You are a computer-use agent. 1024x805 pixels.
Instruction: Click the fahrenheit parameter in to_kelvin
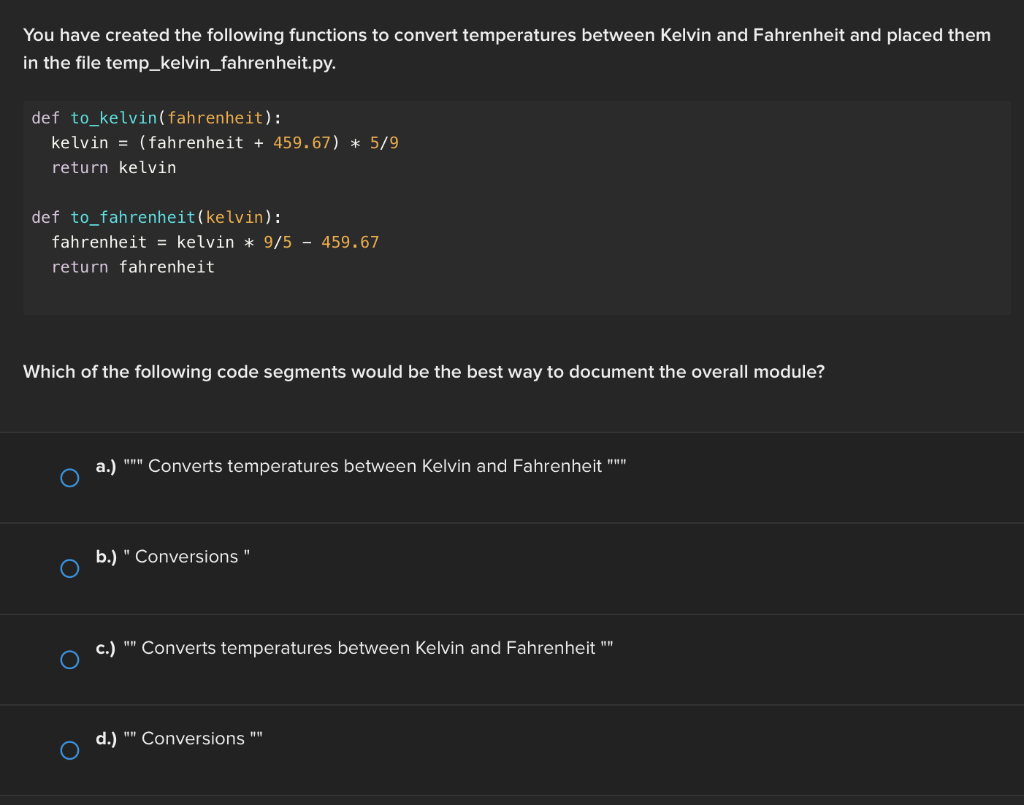[x=216, y=117]
